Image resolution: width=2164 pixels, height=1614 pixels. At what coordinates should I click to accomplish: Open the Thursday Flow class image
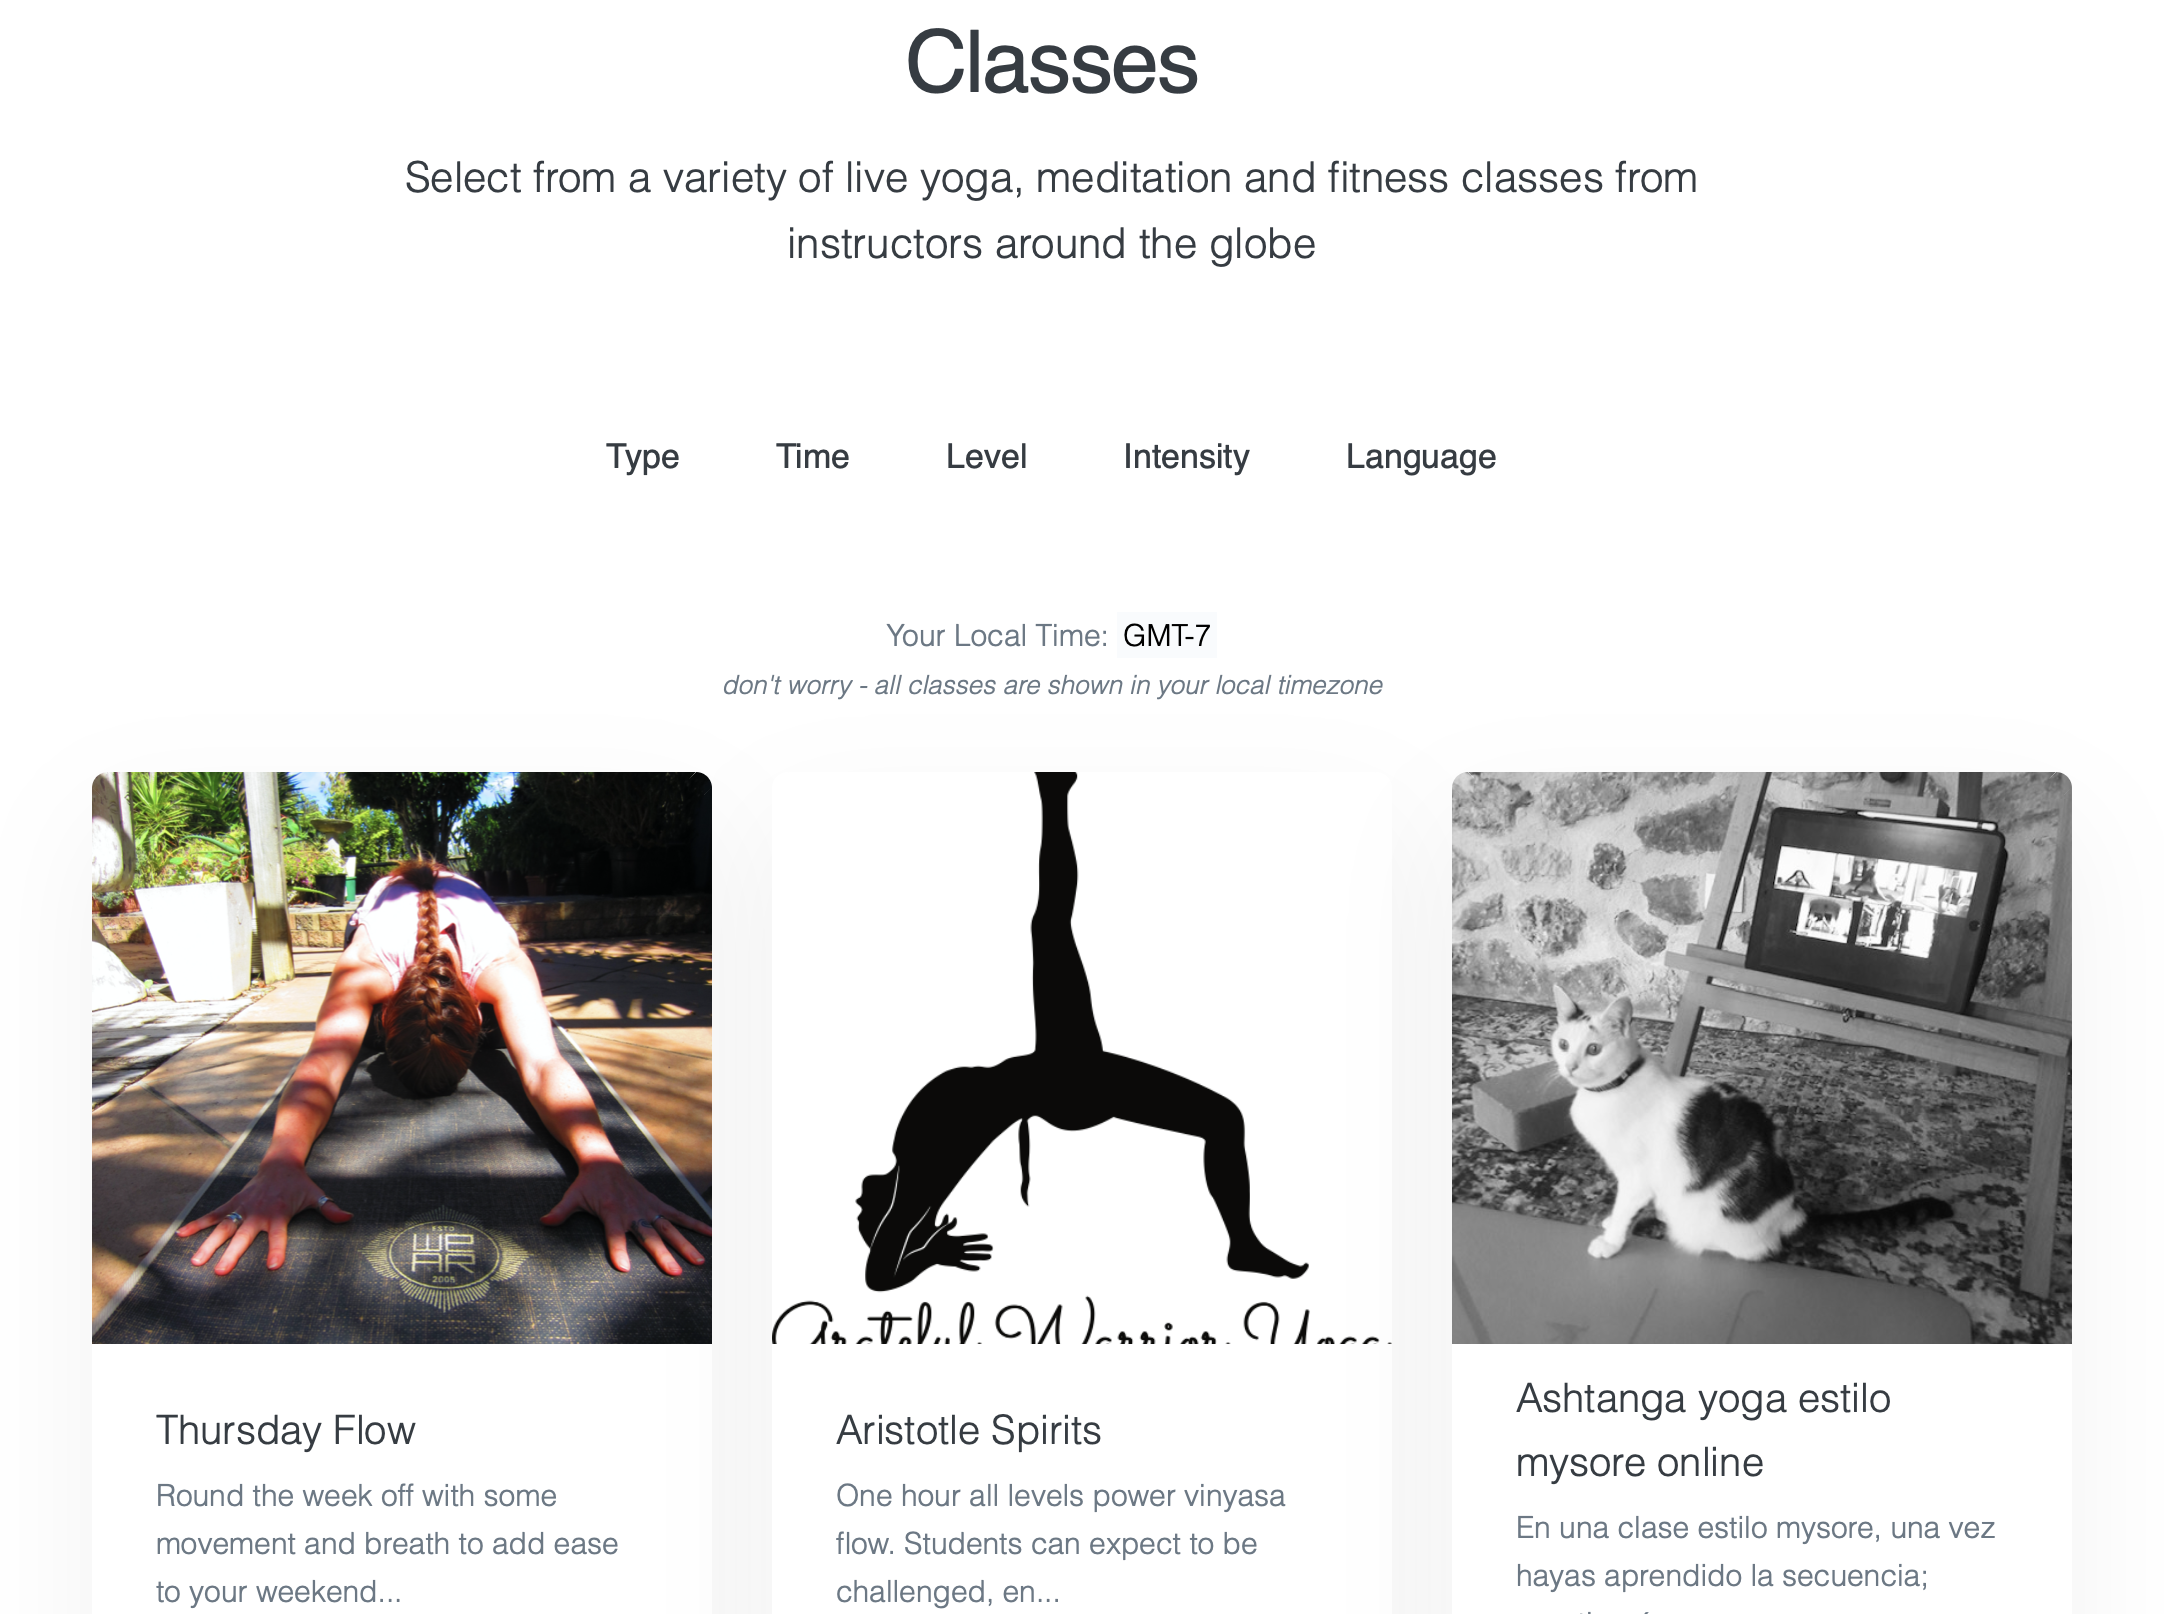click(x=402, y=1057)
